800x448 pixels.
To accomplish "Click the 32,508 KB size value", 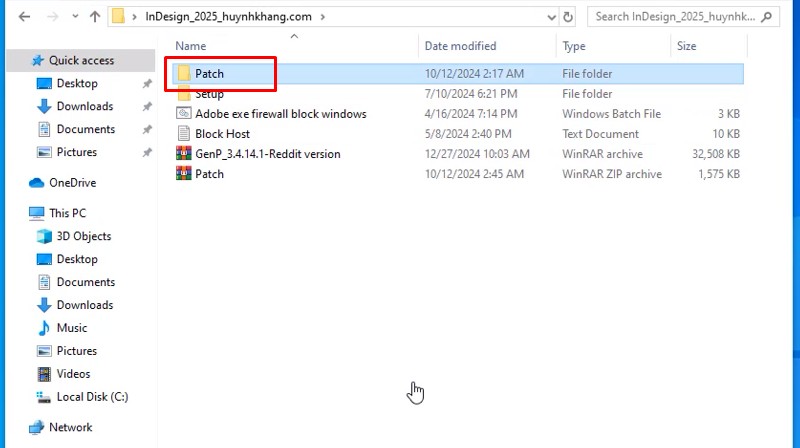I will pos(715,154).
